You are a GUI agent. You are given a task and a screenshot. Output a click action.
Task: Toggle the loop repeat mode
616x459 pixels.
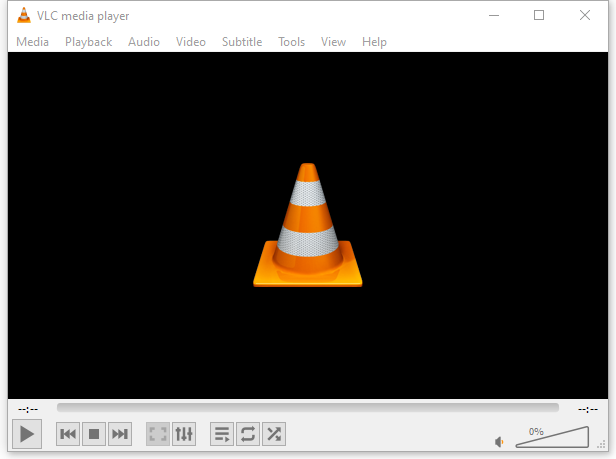pos(248,434)
